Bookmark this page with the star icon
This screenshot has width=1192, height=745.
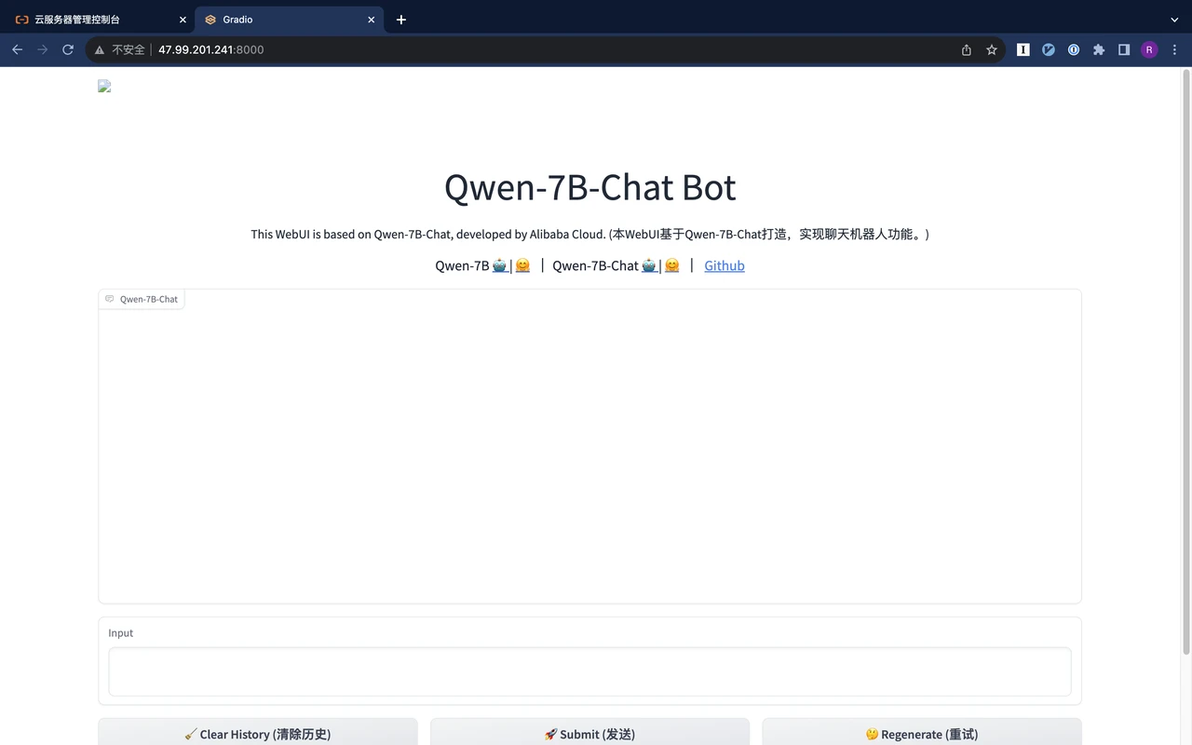[991, 49]
